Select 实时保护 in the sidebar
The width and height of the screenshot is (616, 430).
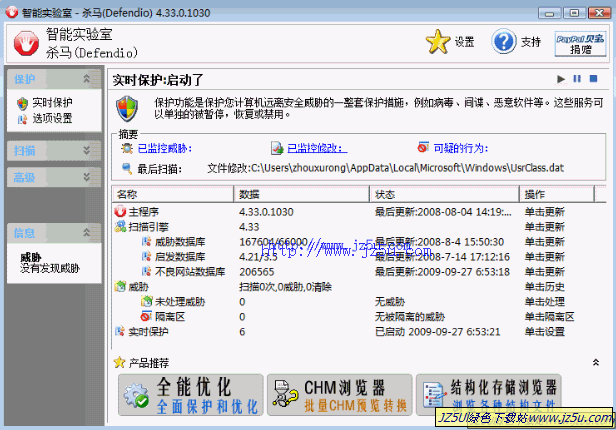tap(52, 103)
